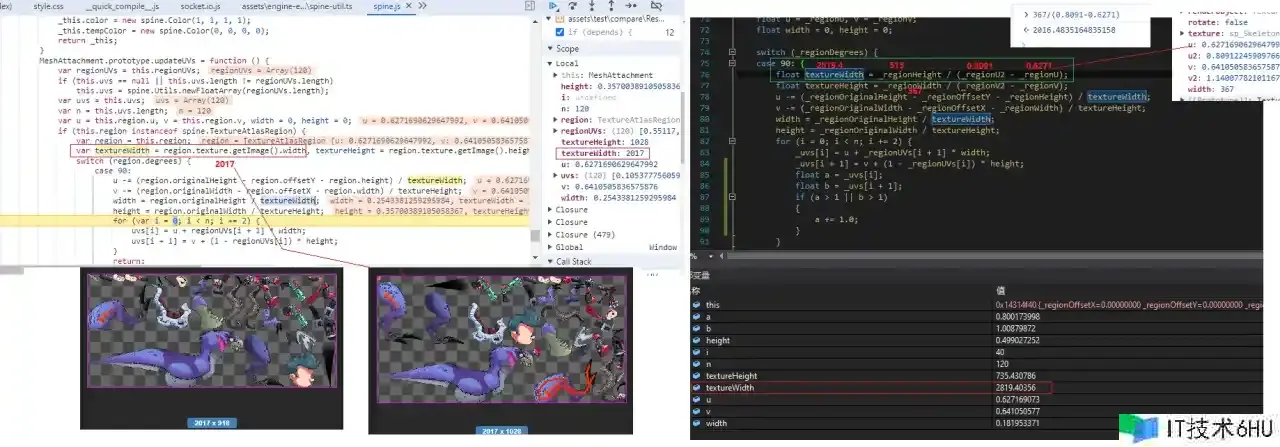This screenshot has width=1280, height=447.
Task: Click the step out icon
Action: click(611, 6)
